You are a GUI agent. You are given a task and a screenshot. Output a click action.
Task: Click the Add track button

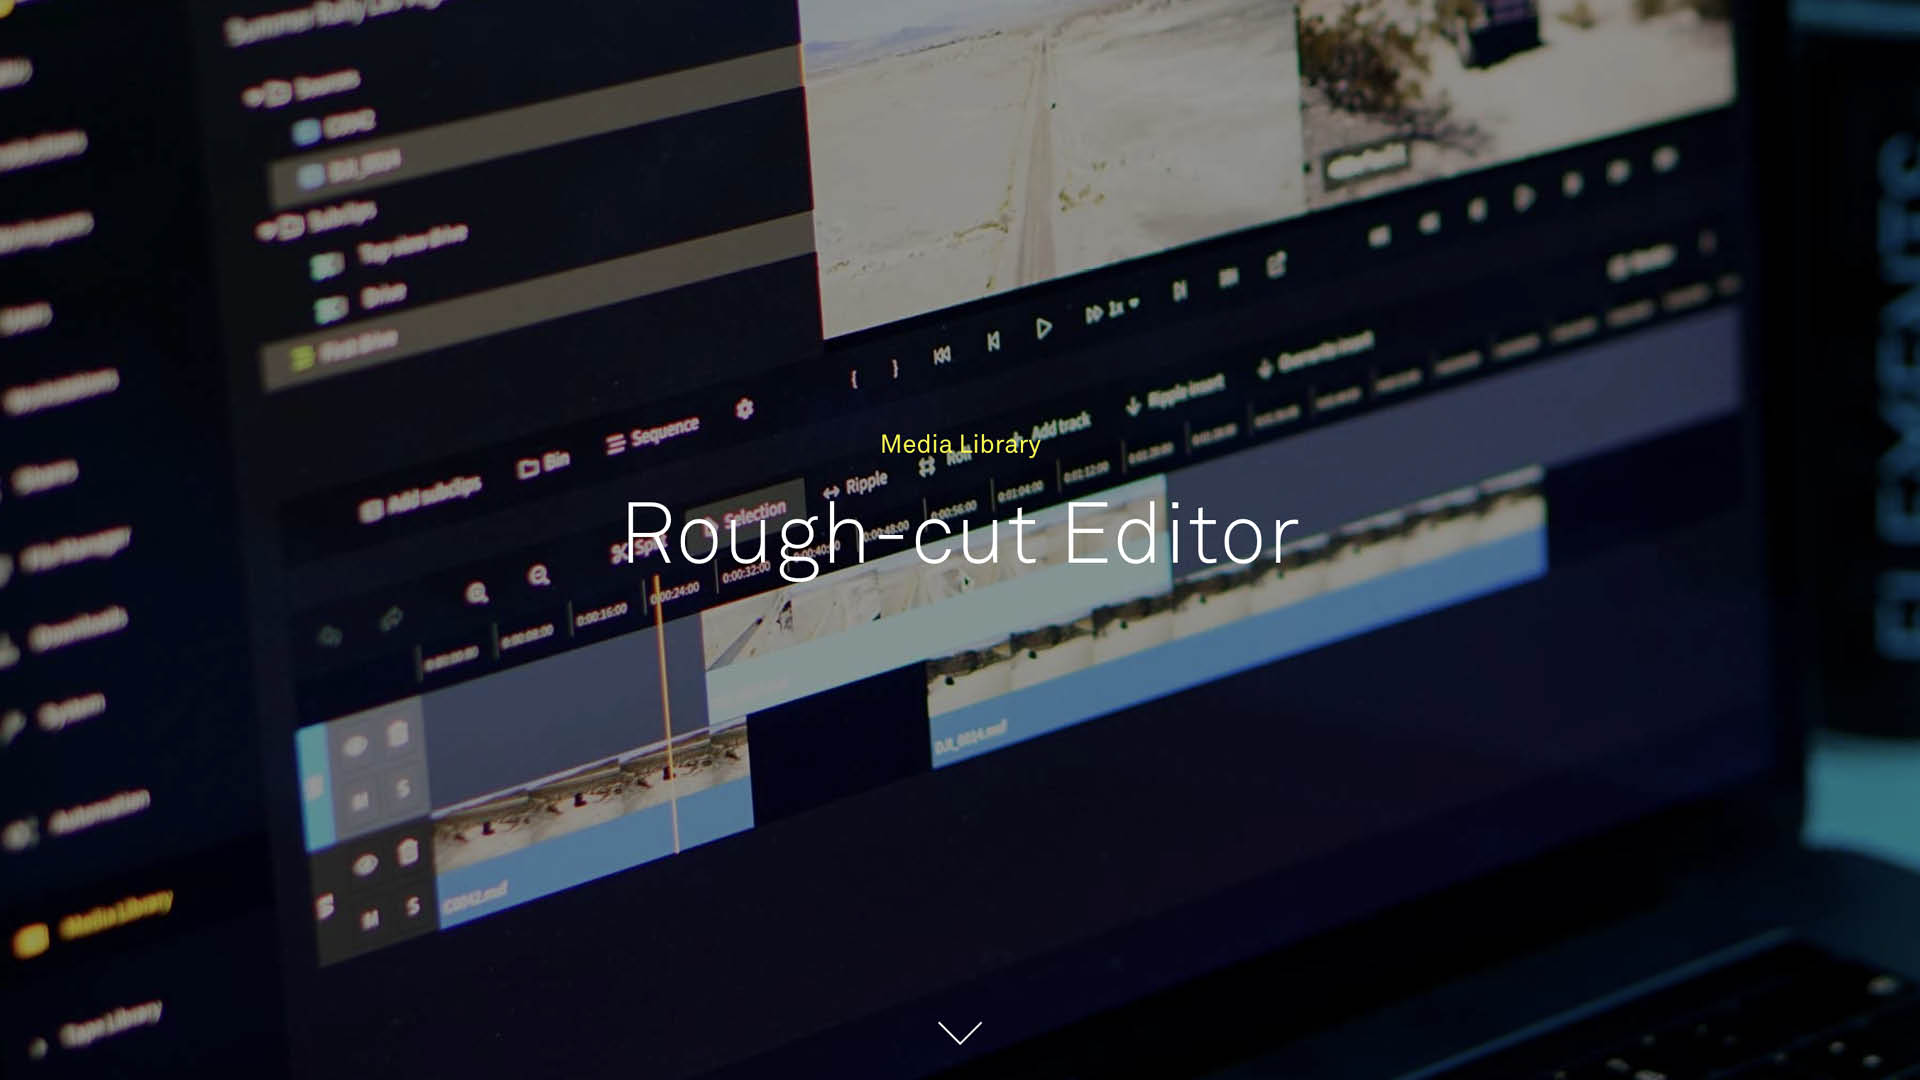[1053, 430]
